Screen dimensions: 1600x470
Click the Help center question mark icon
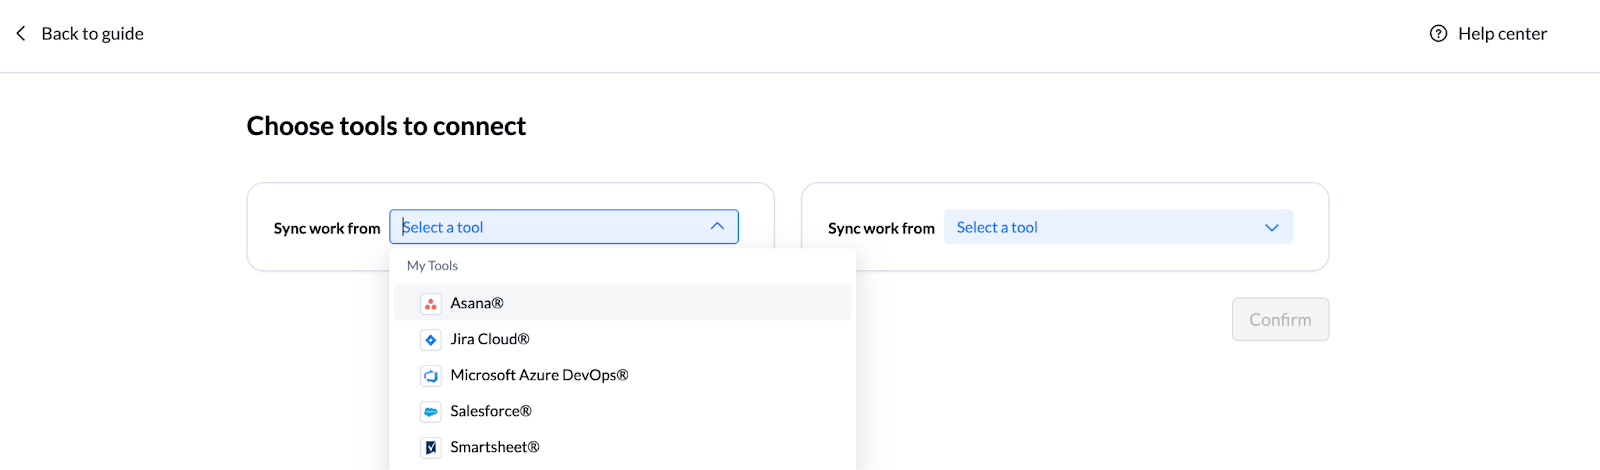[x=1438, y=34]
